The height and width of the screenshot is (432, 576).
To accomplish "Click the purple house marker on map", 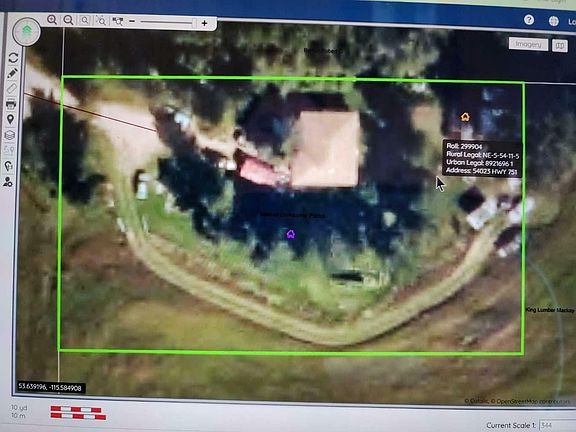I will tap(291, 234).
